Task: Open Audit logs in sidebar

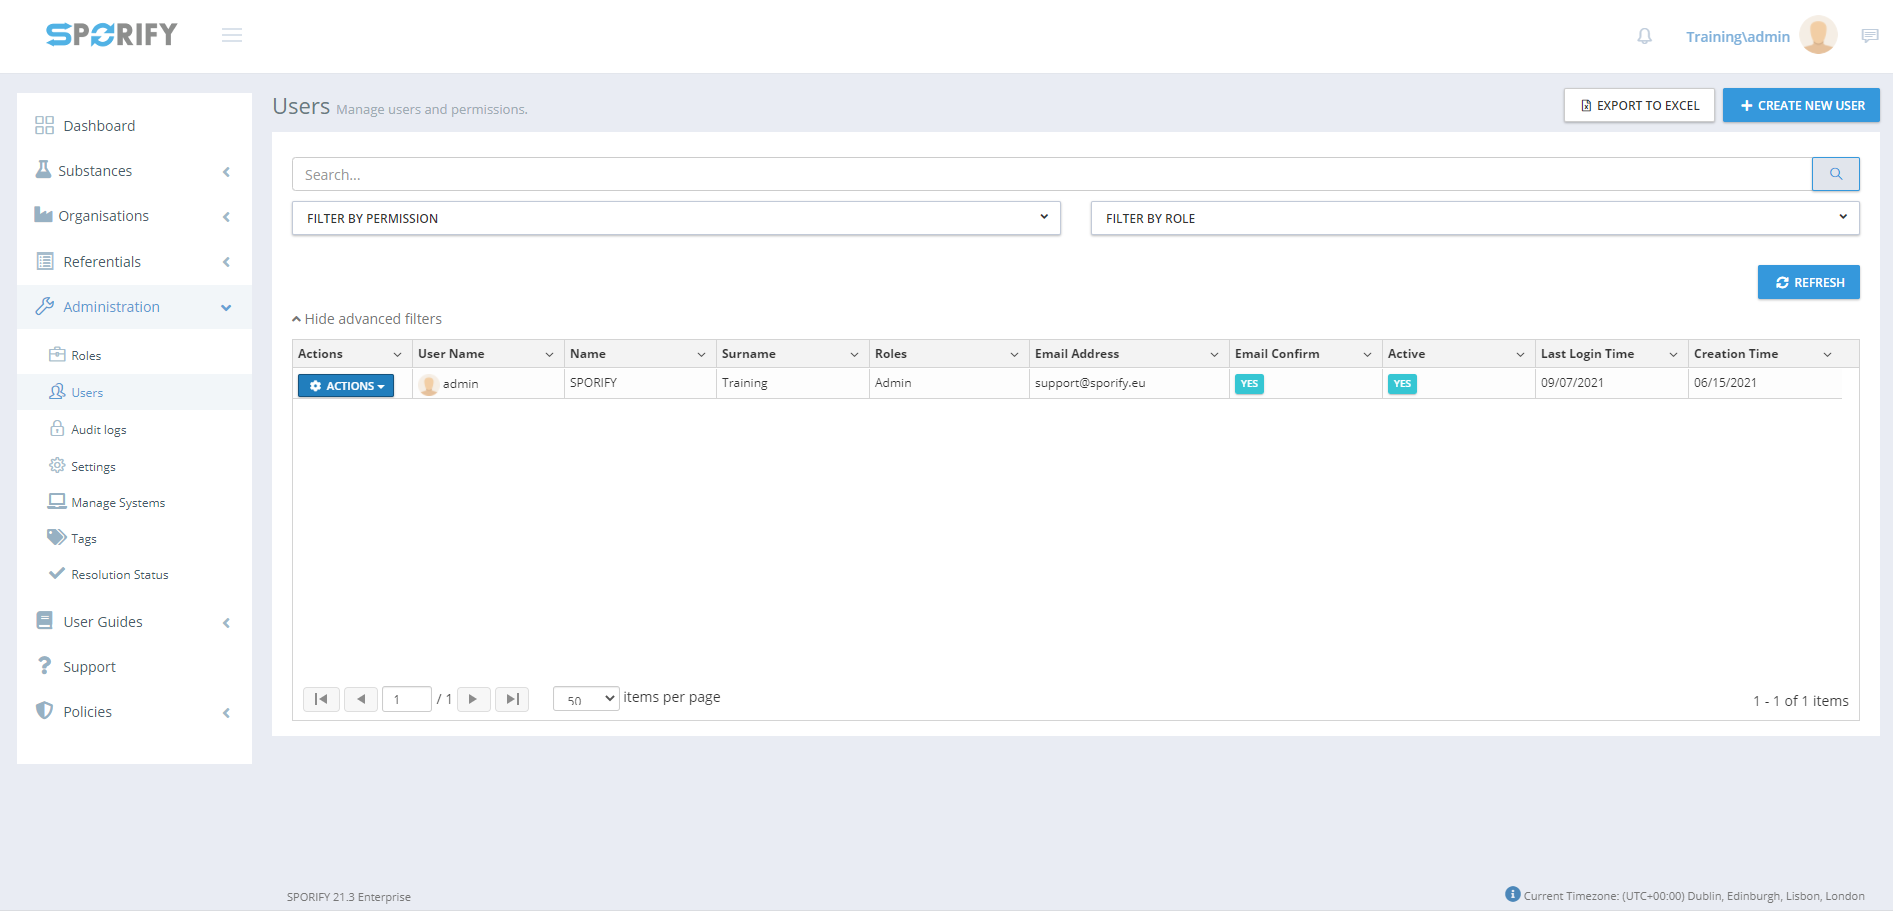Action: 98,430
